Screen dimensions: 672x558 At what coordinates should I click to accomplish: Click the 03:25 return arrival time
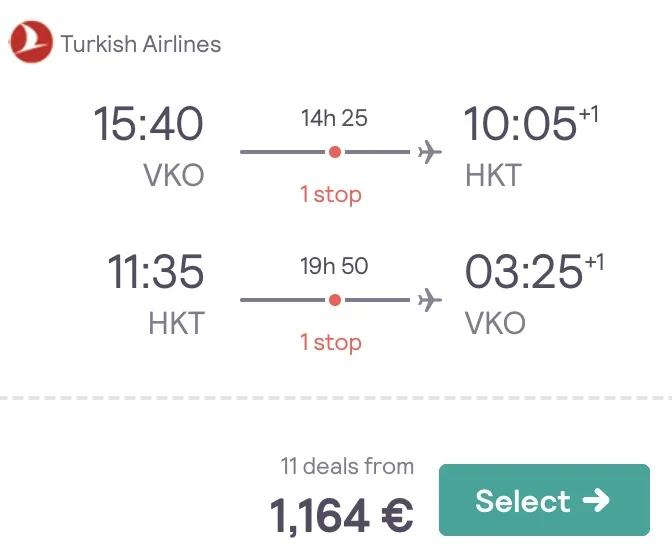[523, 272]
